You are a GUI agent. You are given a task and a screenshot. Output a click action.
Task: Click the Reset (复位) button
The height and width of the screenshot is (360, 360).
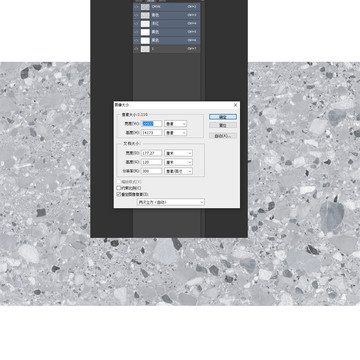coord(223,125)
